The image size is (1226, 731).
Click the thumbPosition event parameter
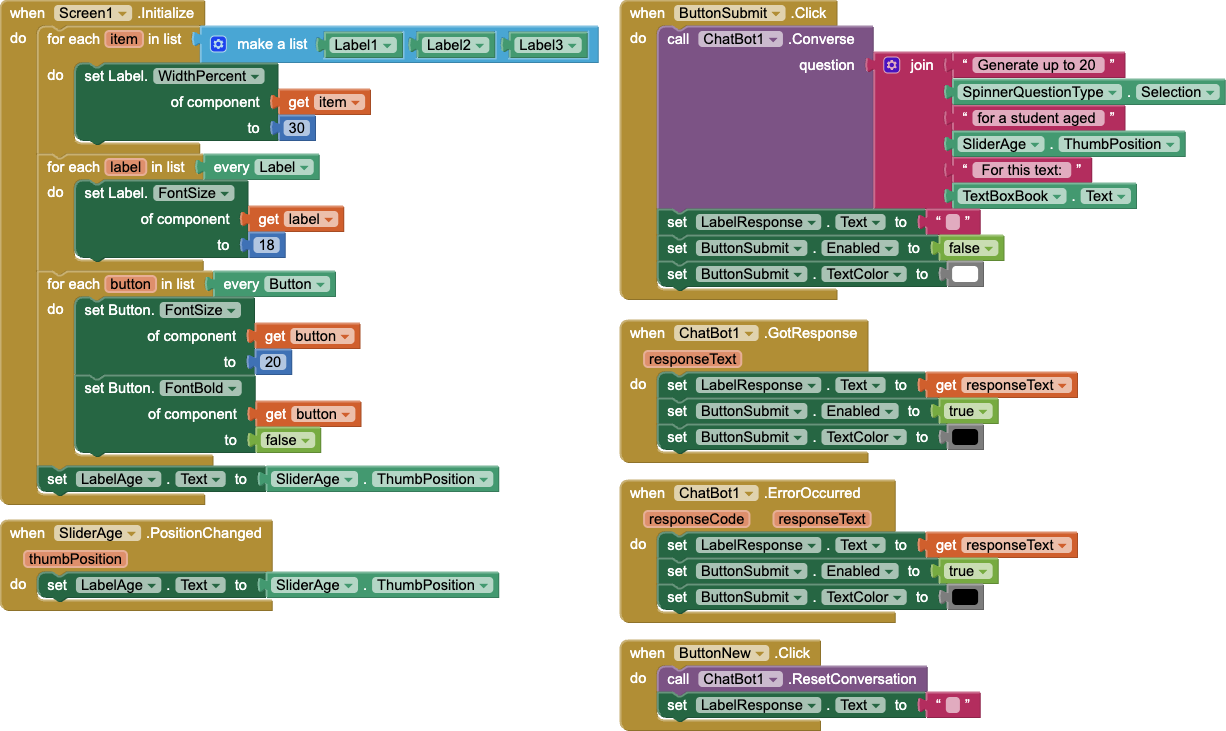(76, 559)
